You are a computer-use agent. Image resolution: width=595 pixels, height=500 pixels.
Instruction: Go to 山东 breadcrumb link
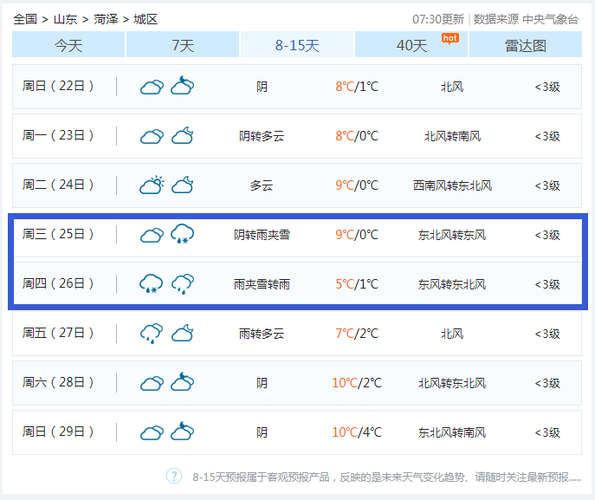click(x=65, y=19)
